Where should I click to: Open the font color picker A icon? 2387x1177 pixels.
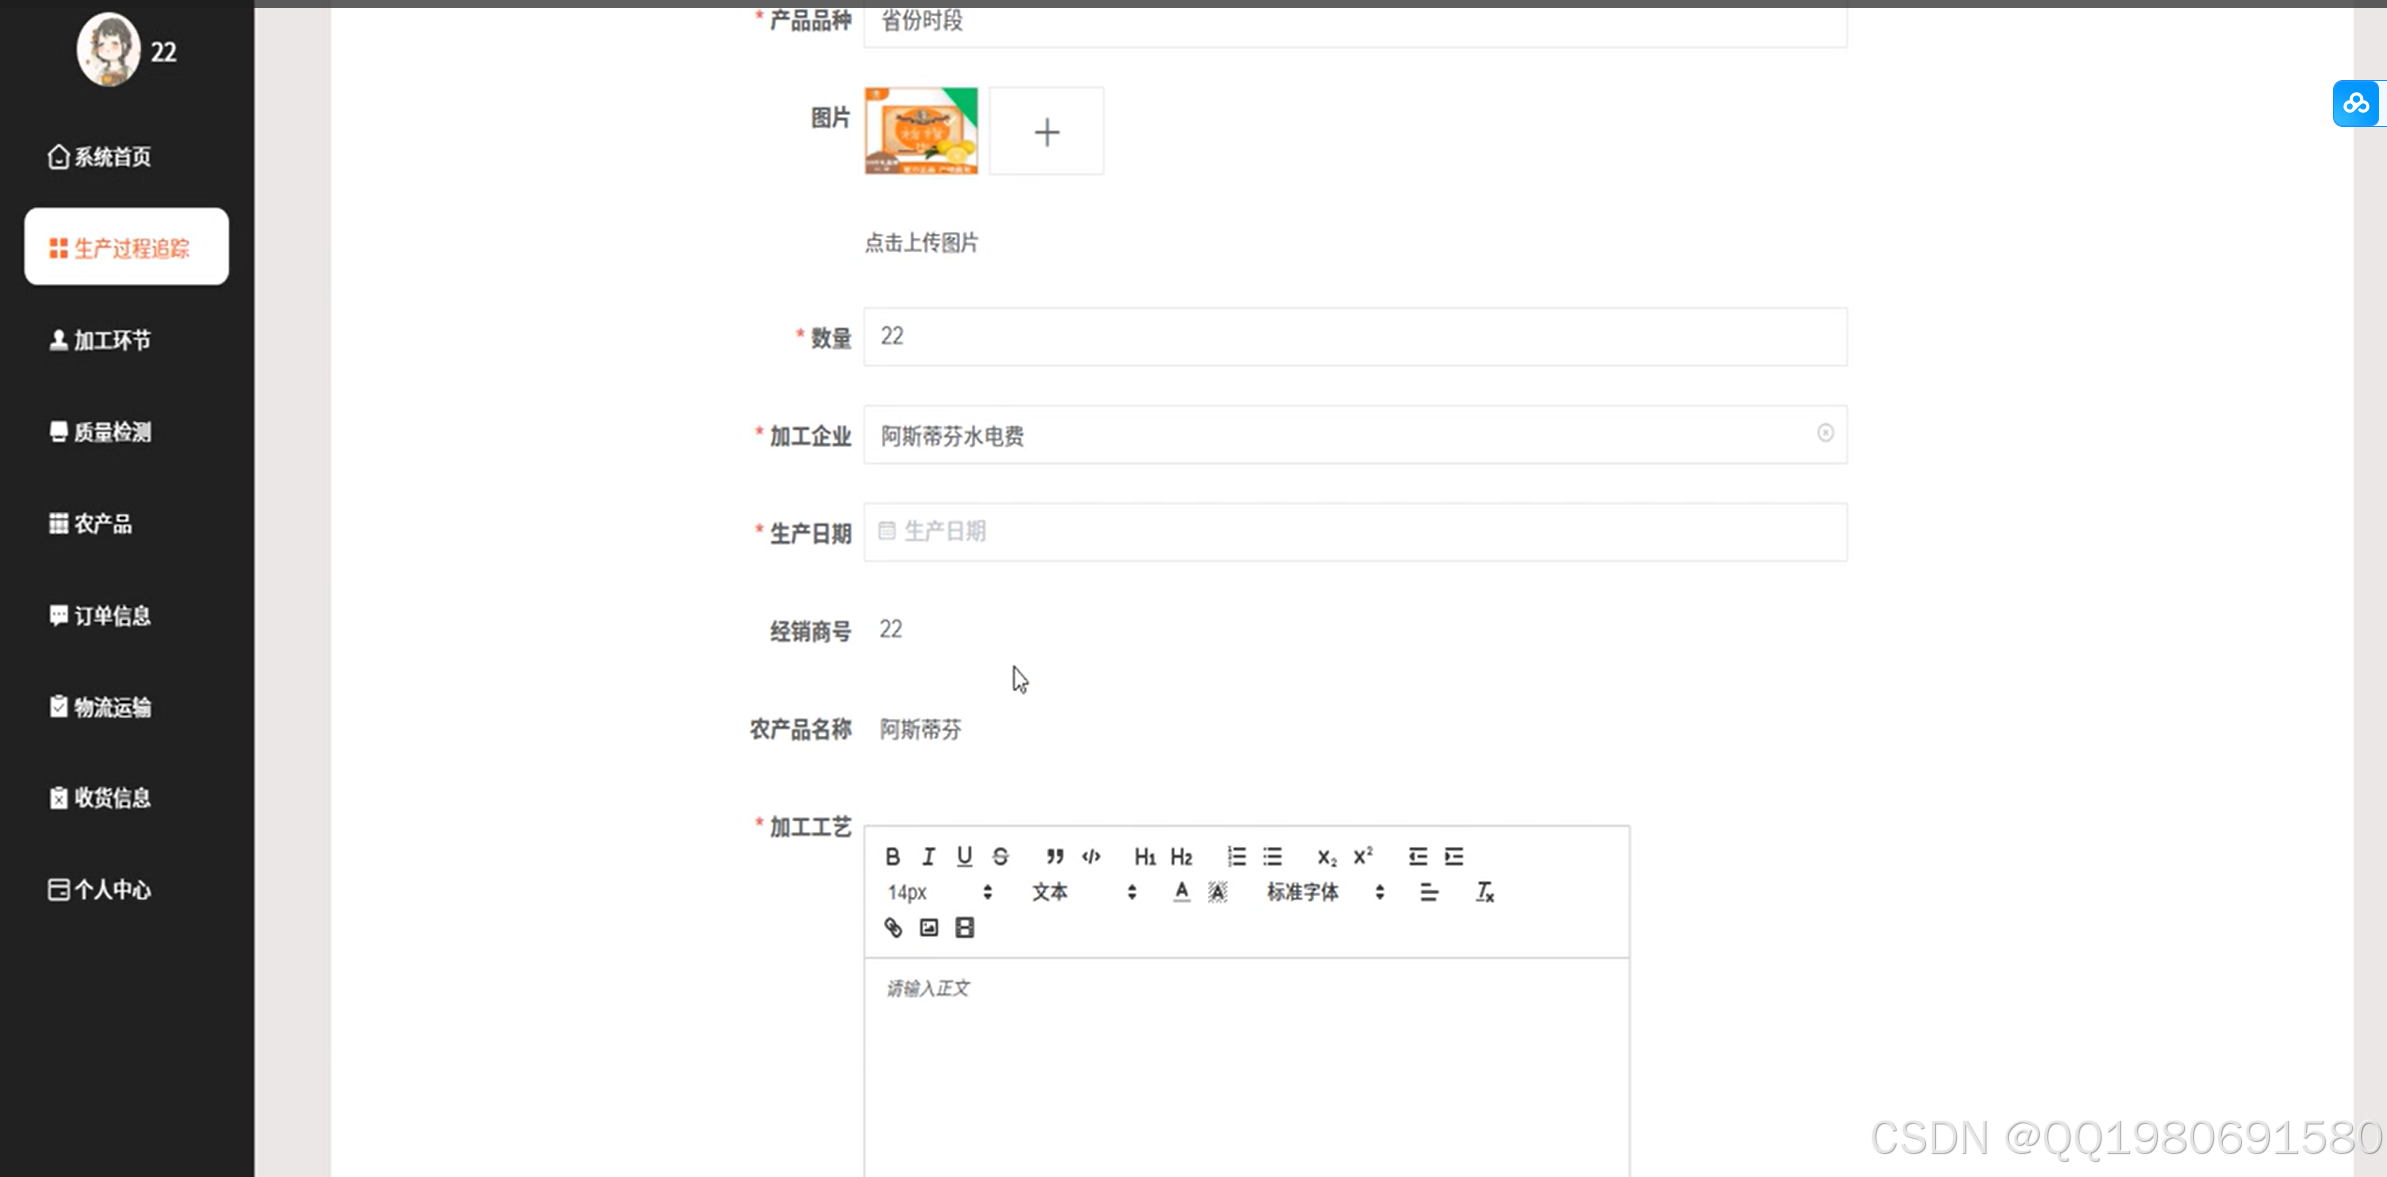coord(1181,892)
